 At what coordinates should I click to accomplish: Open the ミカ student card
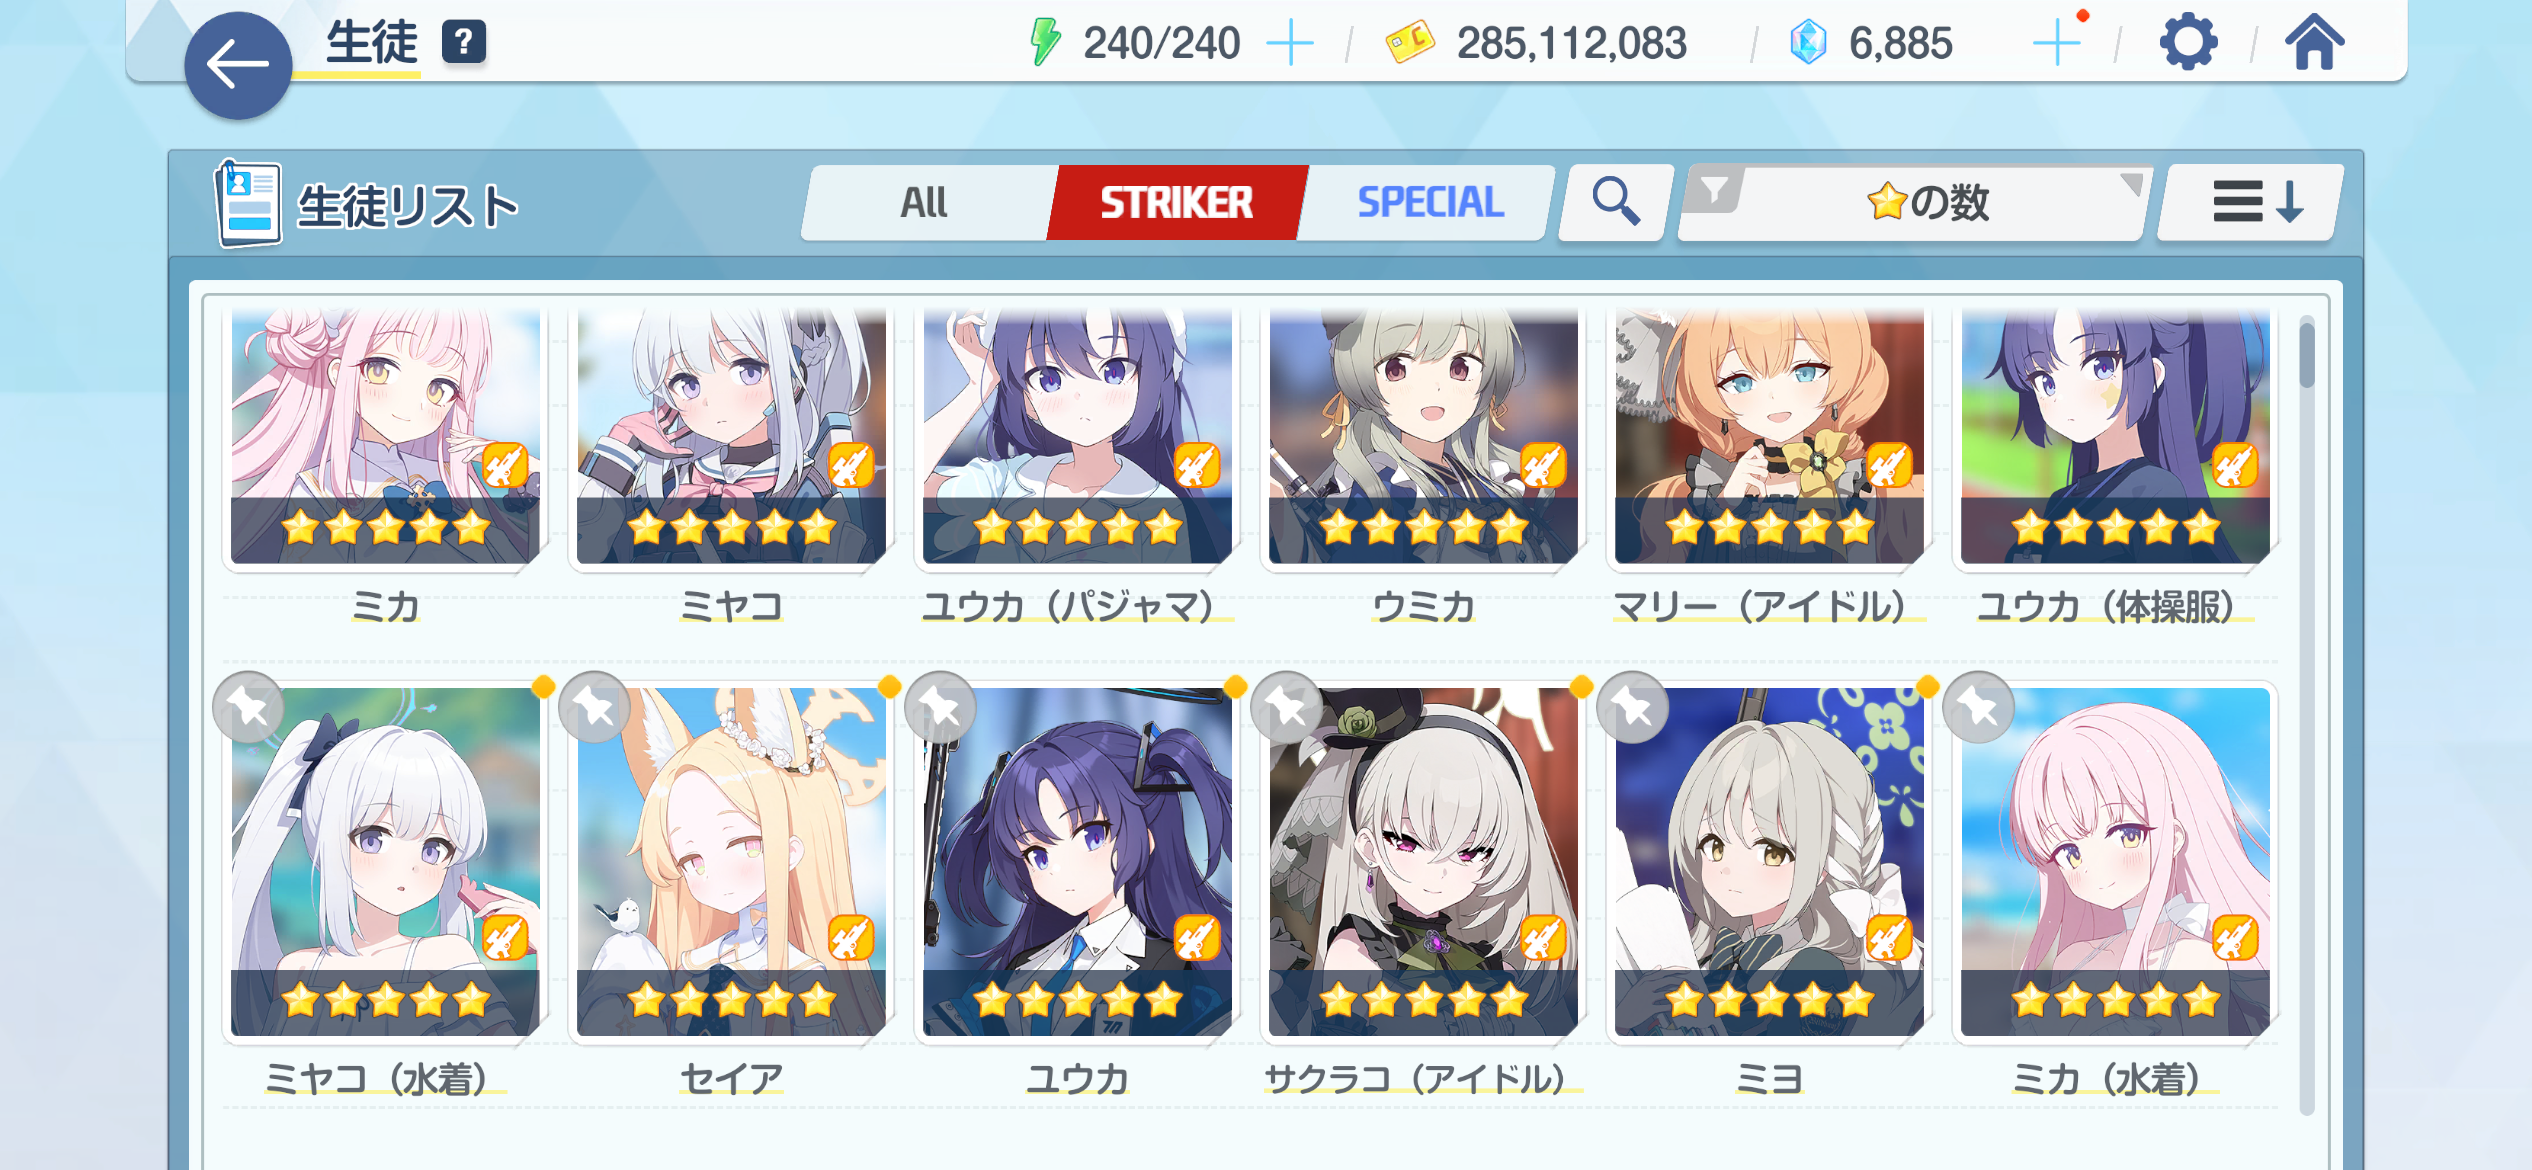[386, 437]
